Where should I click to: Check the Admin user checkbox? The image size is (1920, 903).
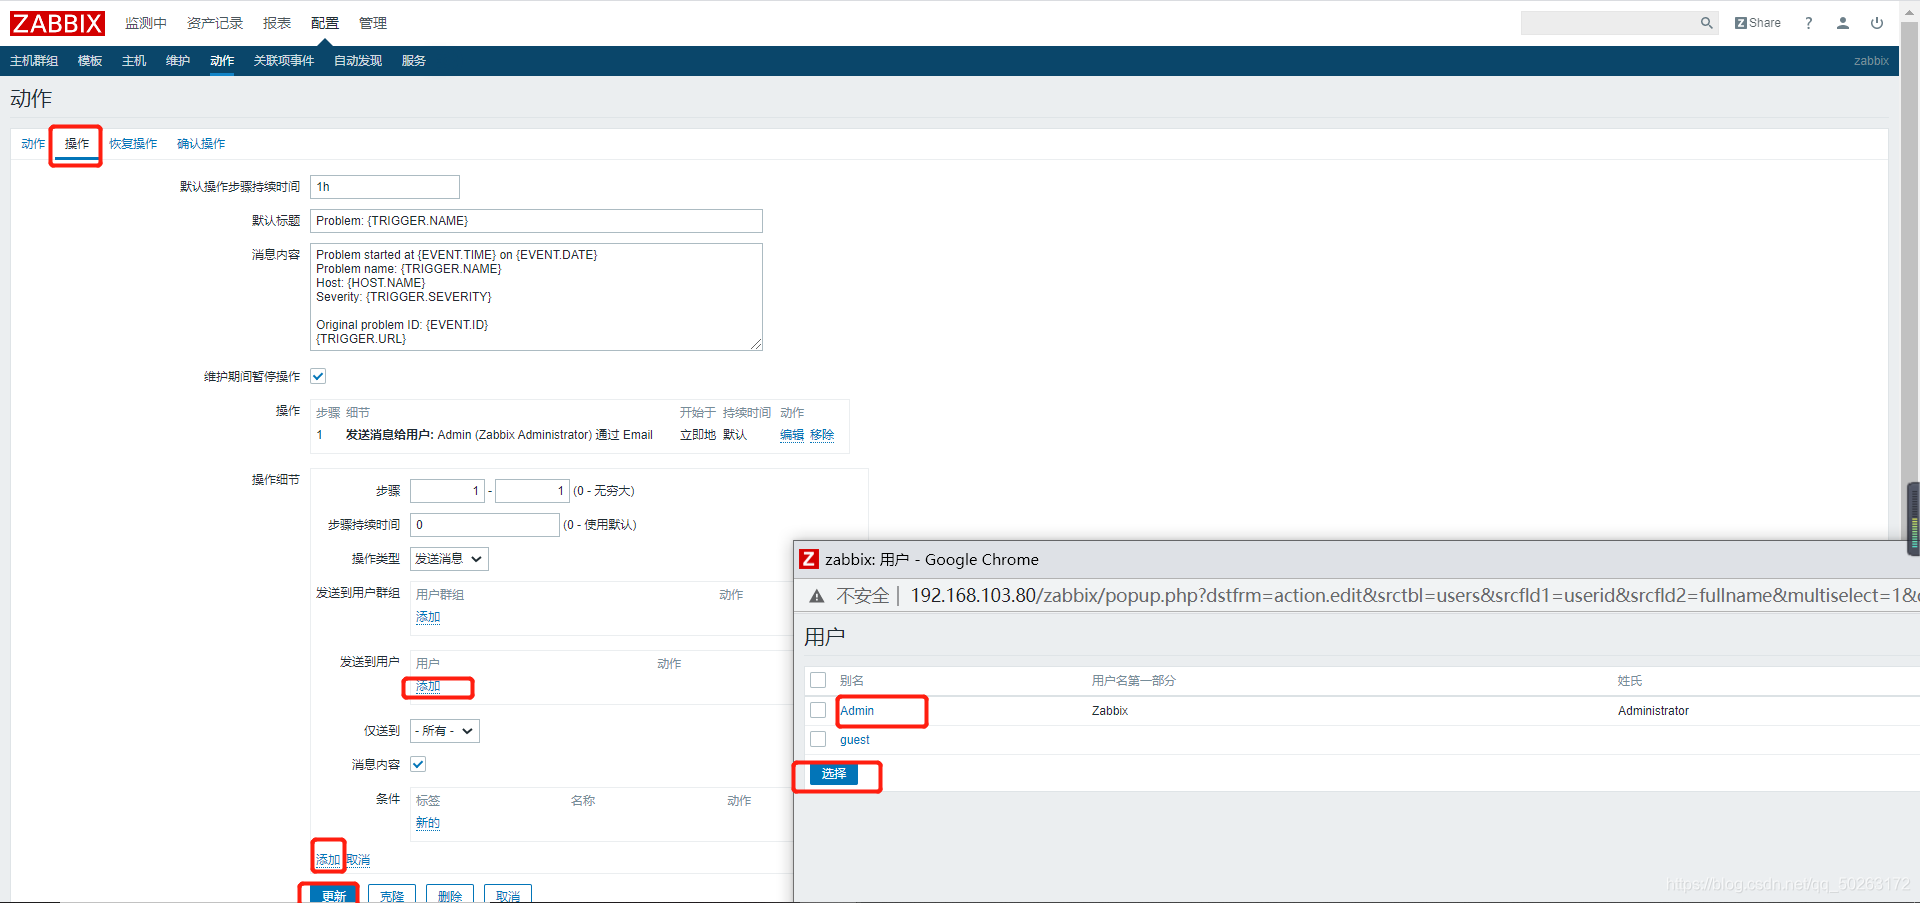click(818, 710)
